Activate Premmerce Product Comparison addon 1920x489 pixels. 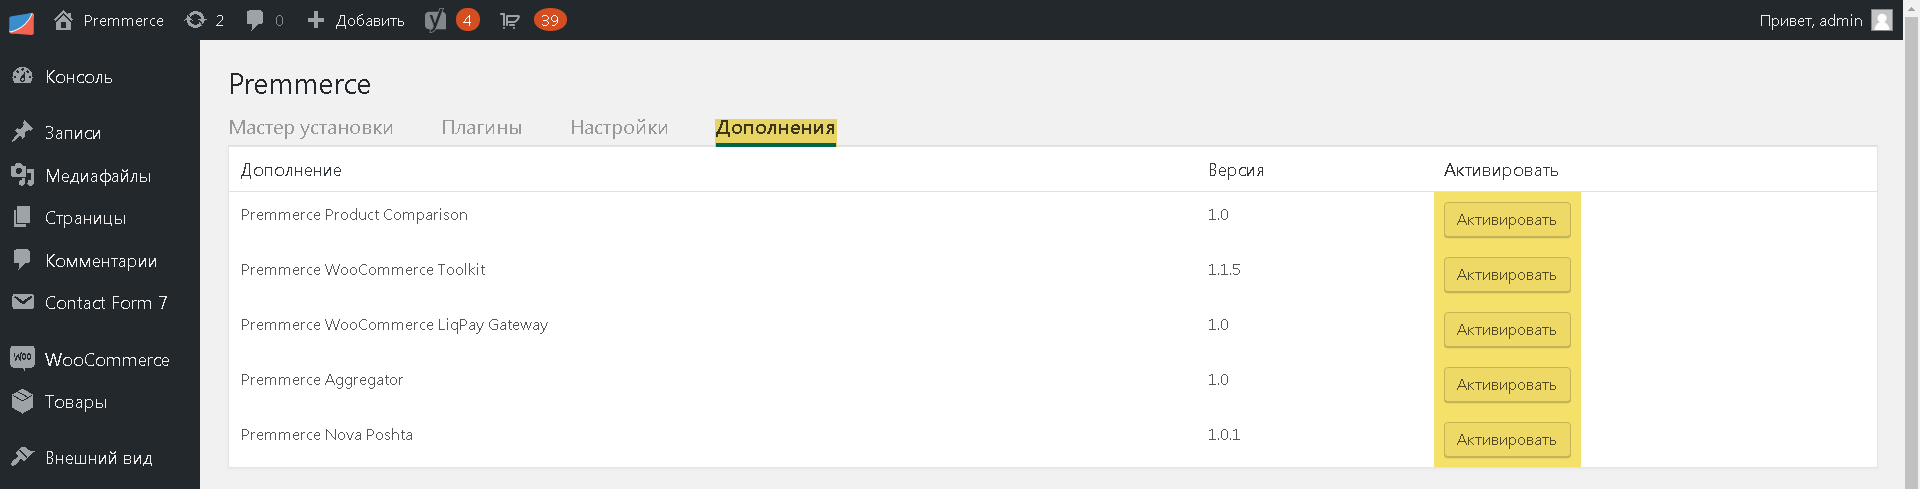1506,220
